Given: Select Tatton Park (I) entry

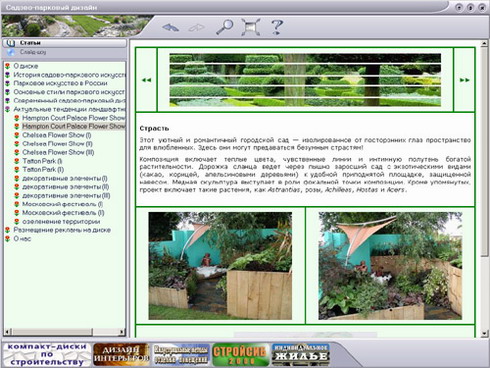Looking at the screenshot, I should coord(42,161).
